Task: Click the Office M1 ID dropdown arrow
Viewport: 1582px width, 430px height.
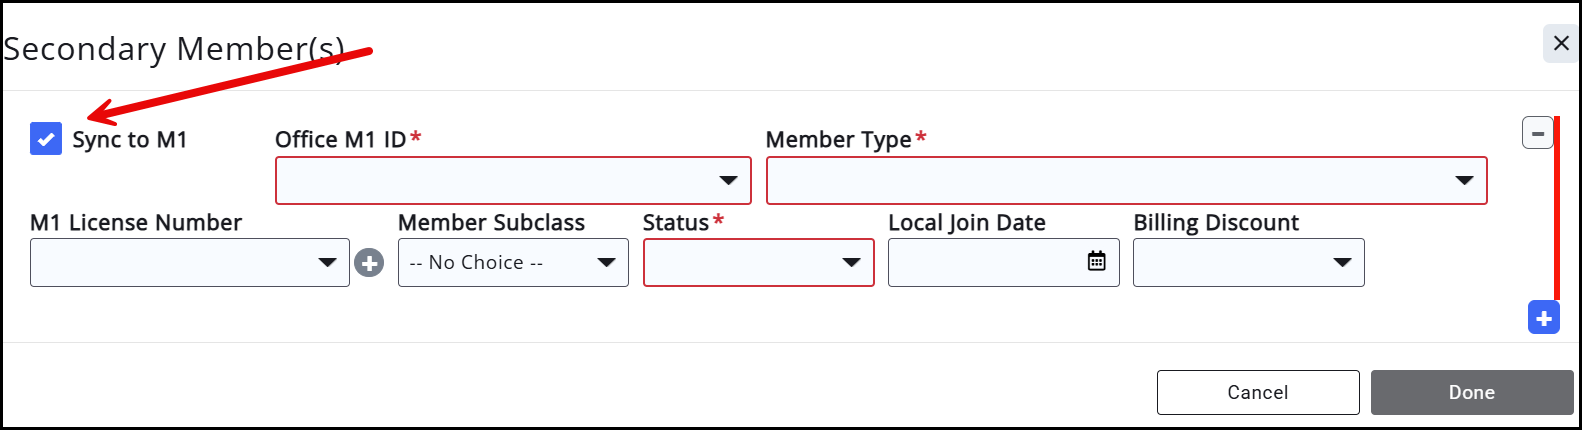Action: click(728, 180)
